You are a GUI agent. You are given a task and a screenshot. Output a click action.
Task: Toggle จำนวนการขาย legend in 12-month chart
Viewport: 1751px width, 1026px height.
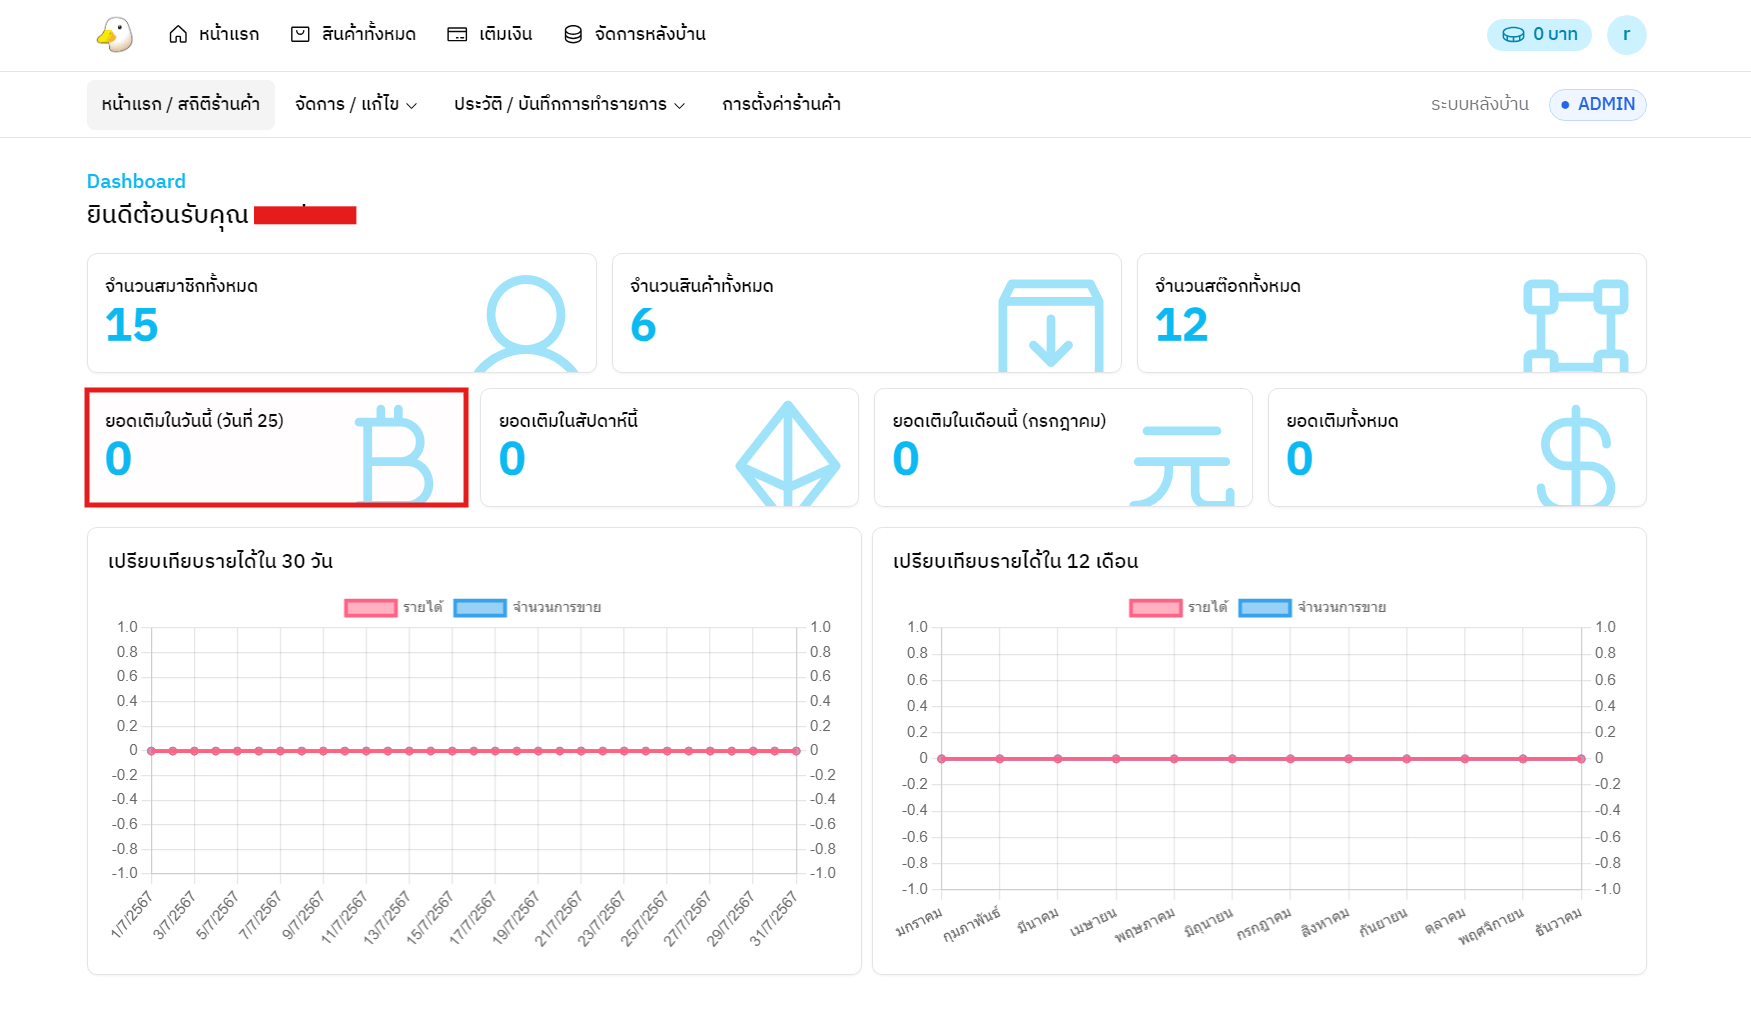coord(1312,607)
